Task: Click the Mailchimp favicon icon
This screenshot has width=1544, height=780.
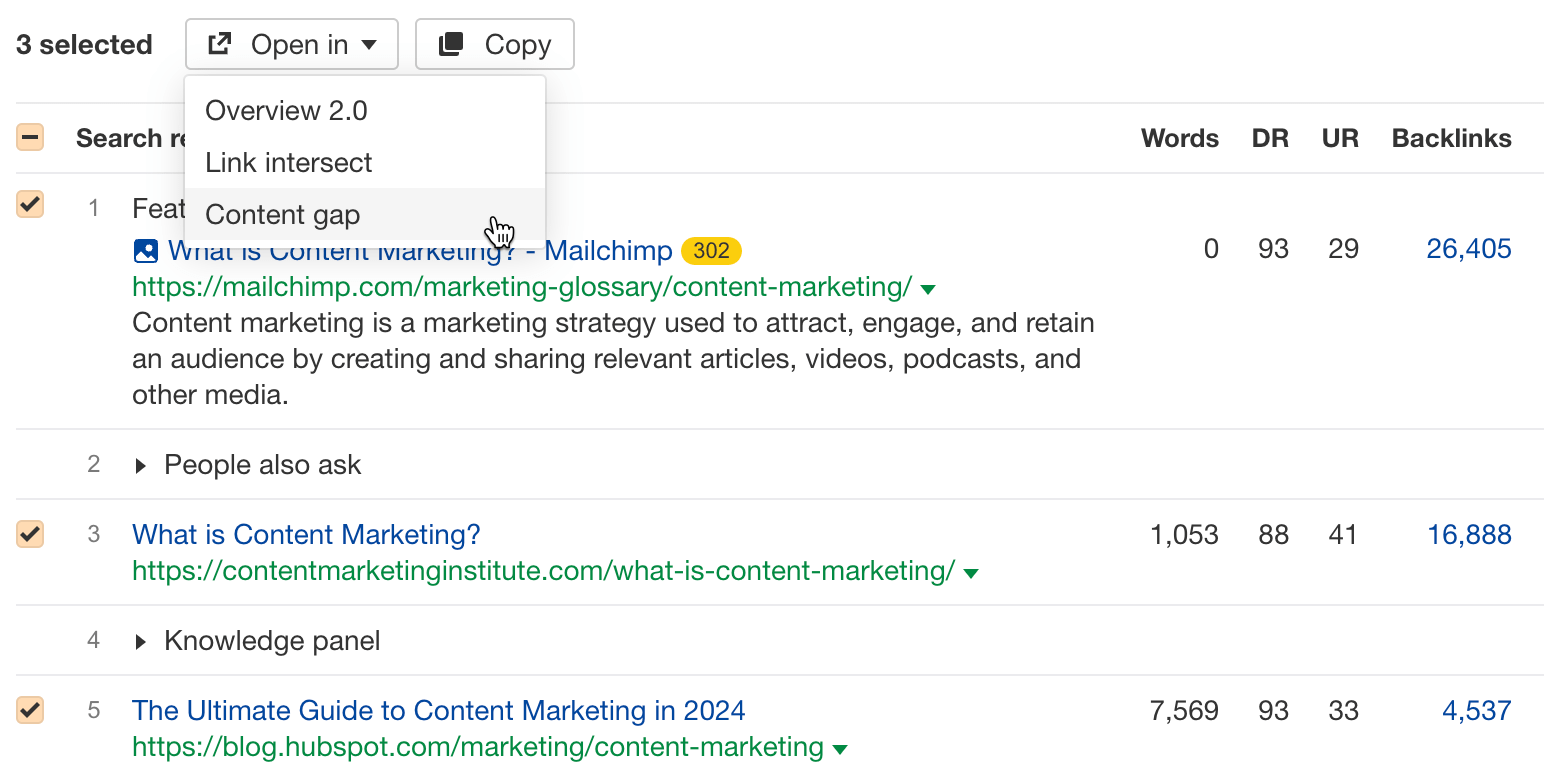Action: click(x=145, y=250)
